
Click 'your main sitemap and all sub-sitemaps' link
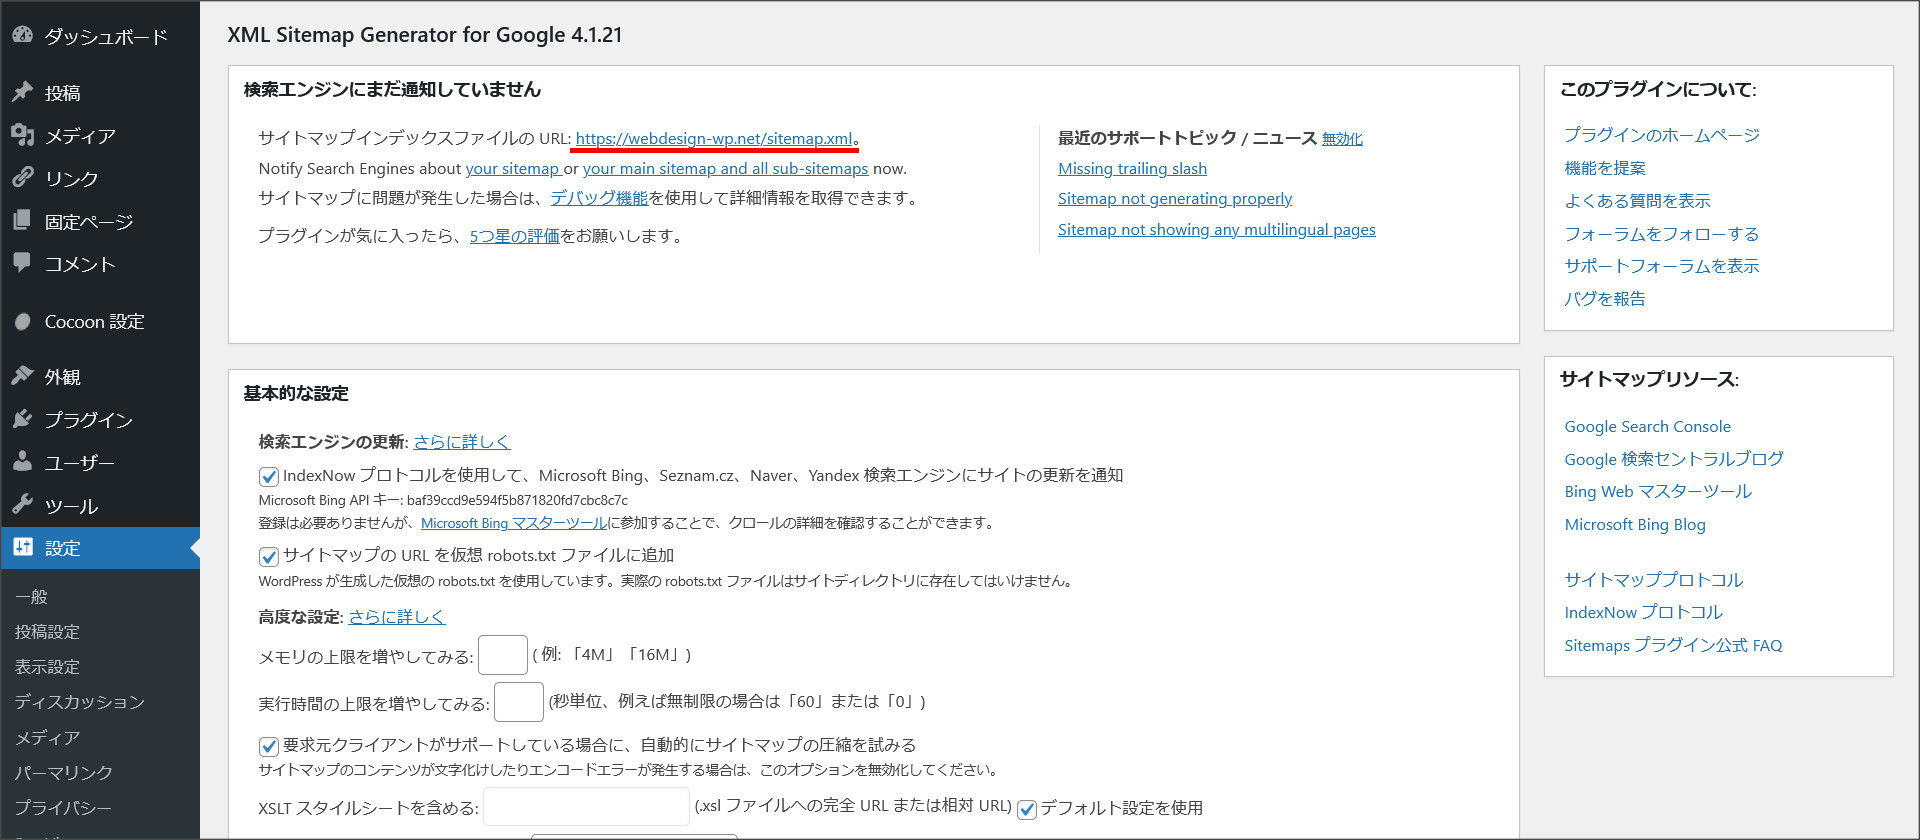click(x=725, y=169)
